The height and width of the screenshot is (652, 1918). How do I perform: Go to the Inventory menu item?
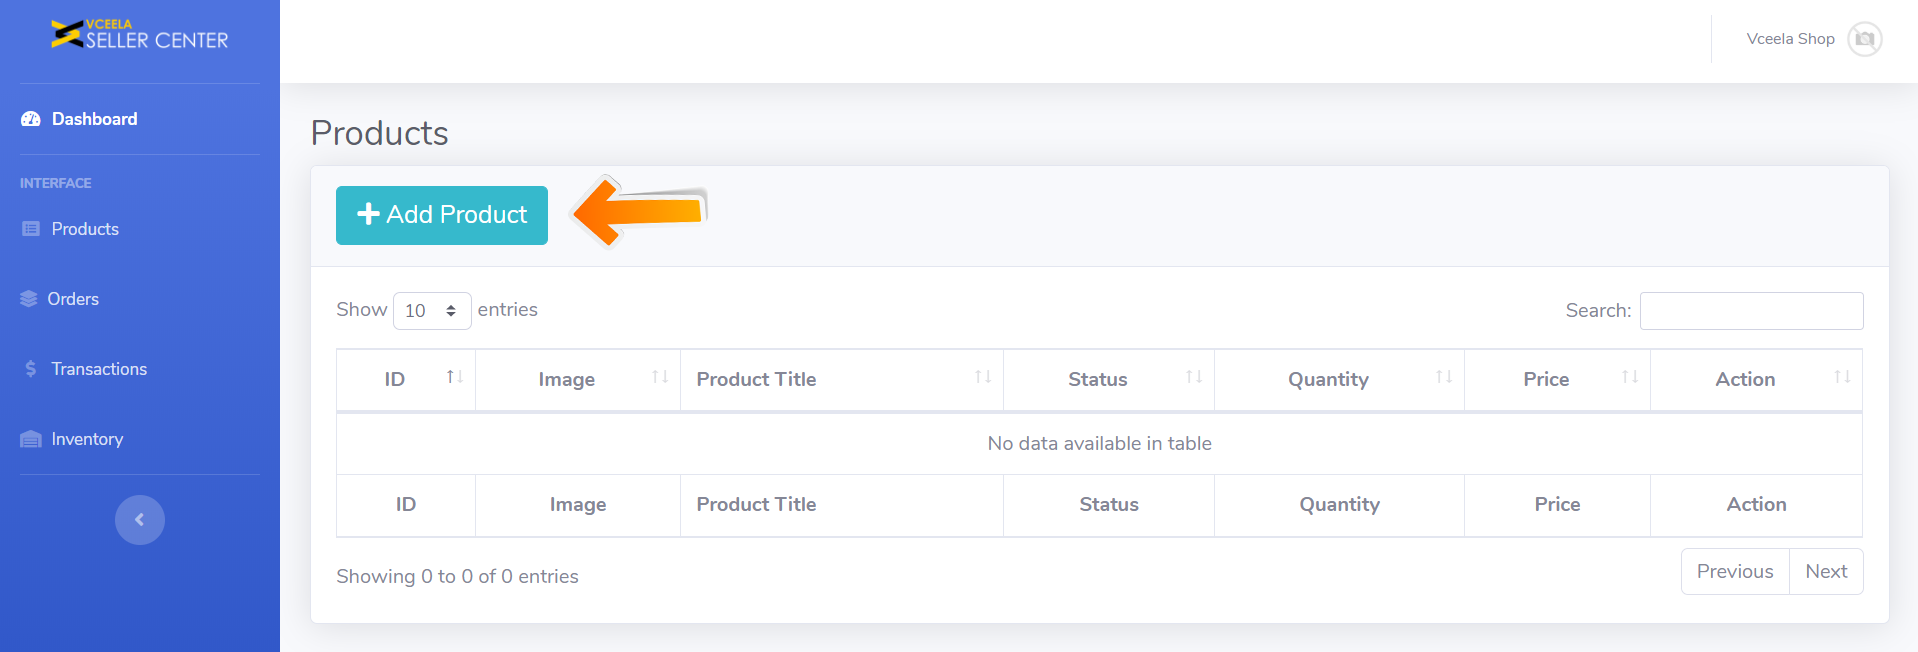(x=87, y=439)
